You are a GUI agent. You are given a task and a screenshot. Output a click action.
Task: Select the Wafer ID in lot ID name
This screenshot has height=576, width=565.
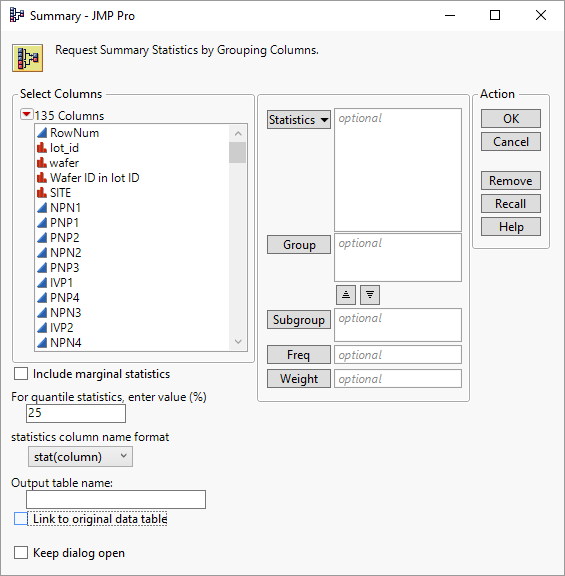point(95,178)
